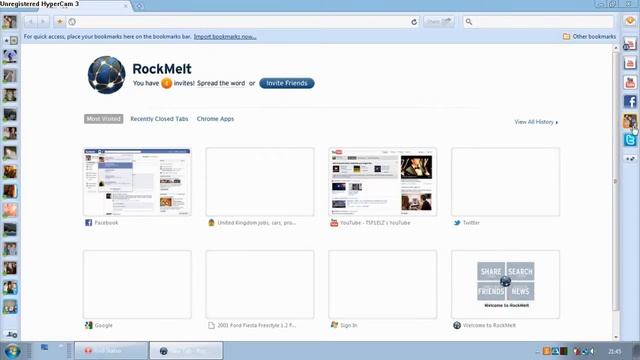
Task: Open the Sign In page thumbnail
Action: click(x=382, y=284)
